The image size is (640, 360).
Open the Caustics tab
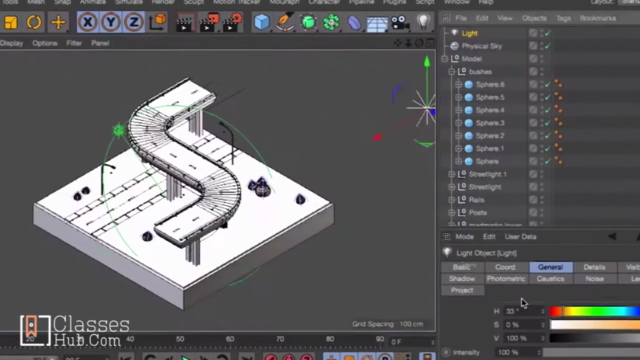tap(550, 279)
